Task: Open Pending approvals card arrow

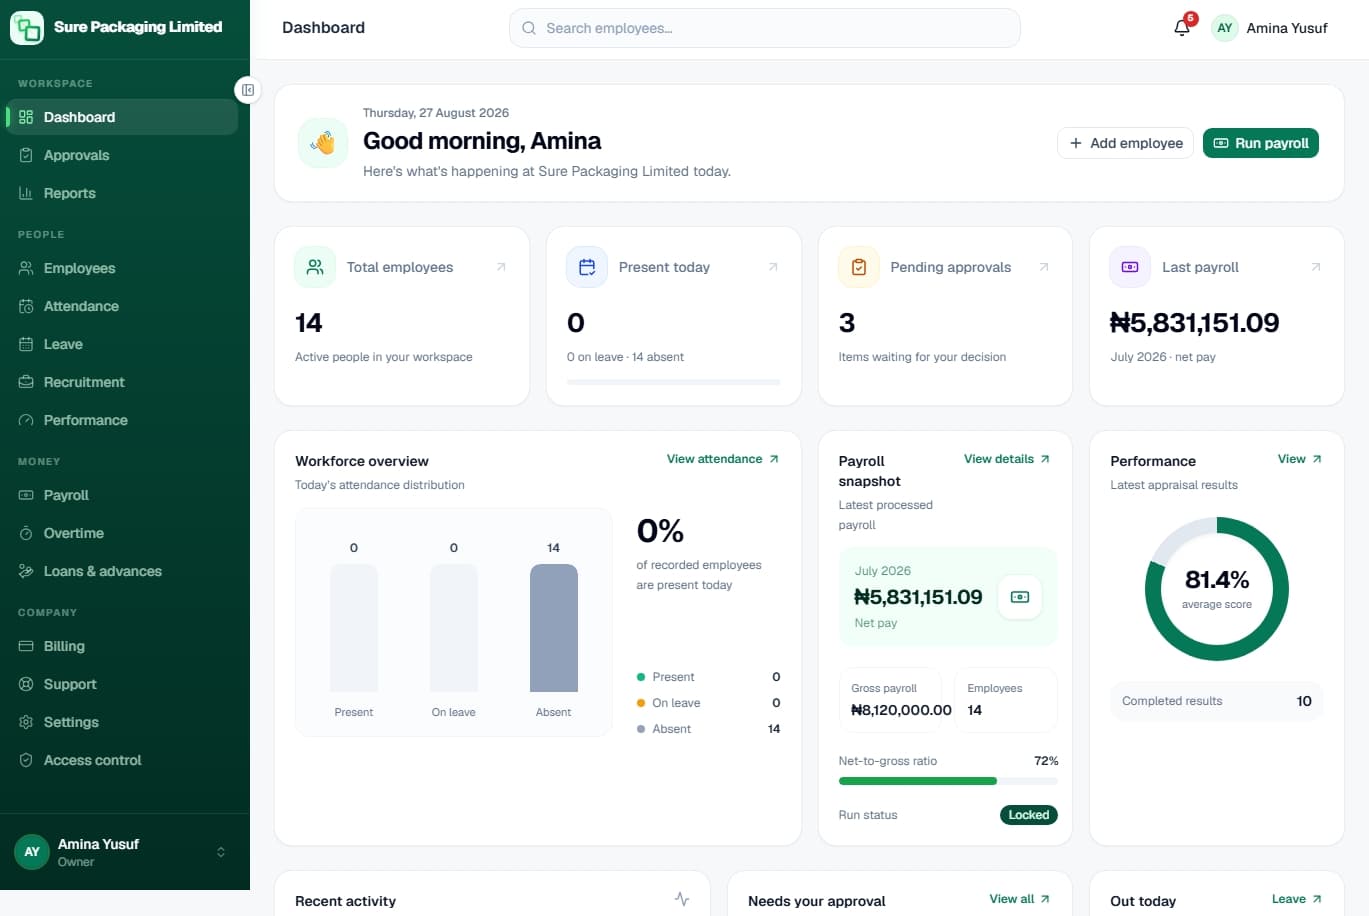Action: pos(1044,267)
